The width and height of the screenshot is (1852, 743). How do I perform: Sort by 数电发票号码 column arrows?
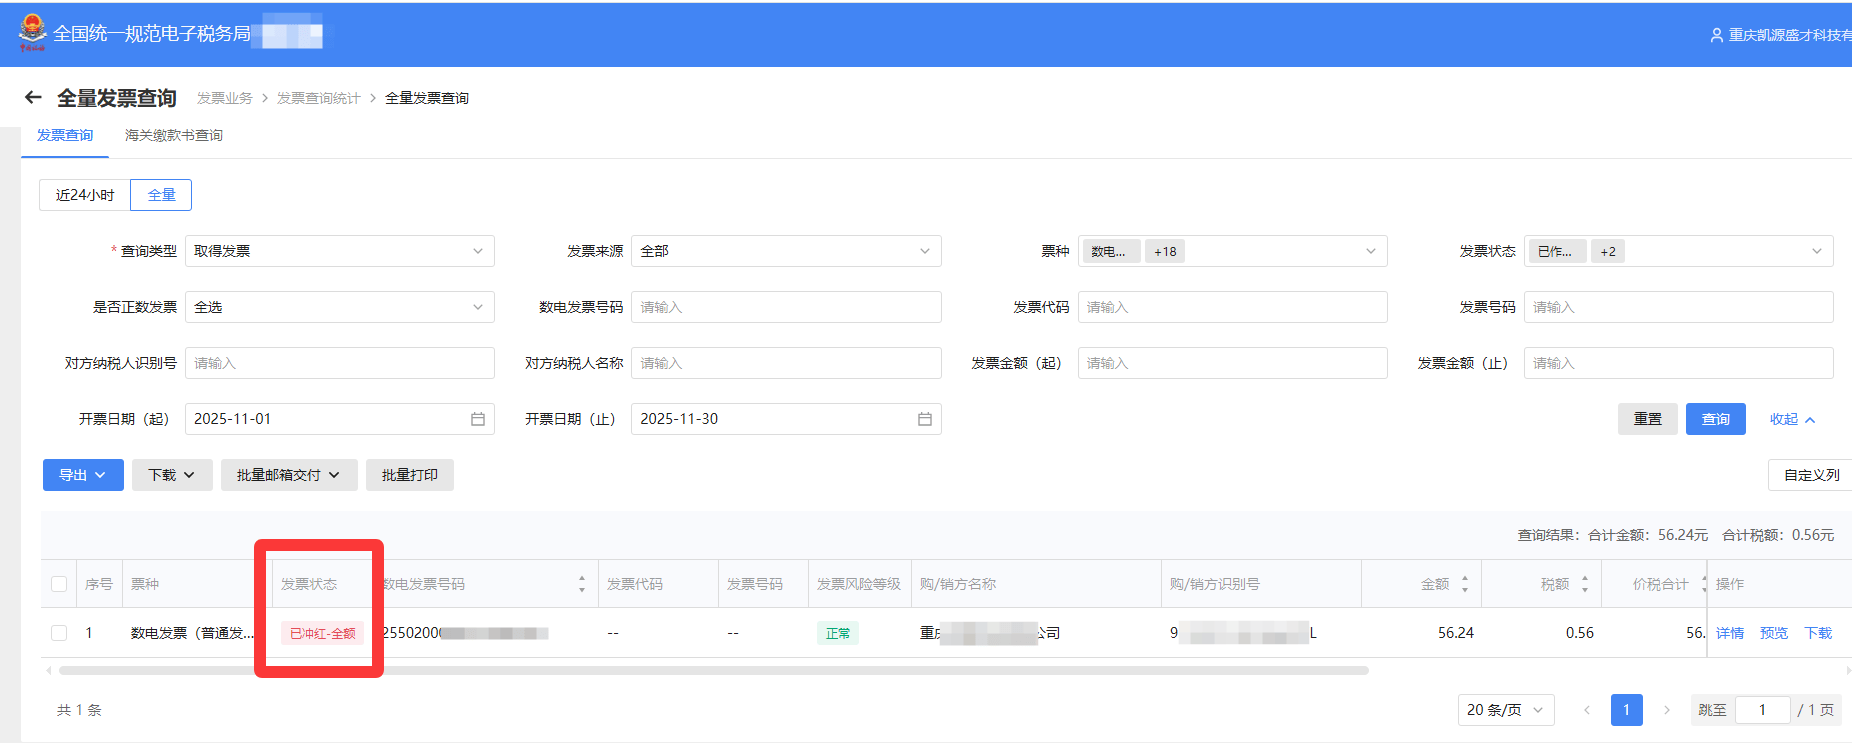(582, 584)
